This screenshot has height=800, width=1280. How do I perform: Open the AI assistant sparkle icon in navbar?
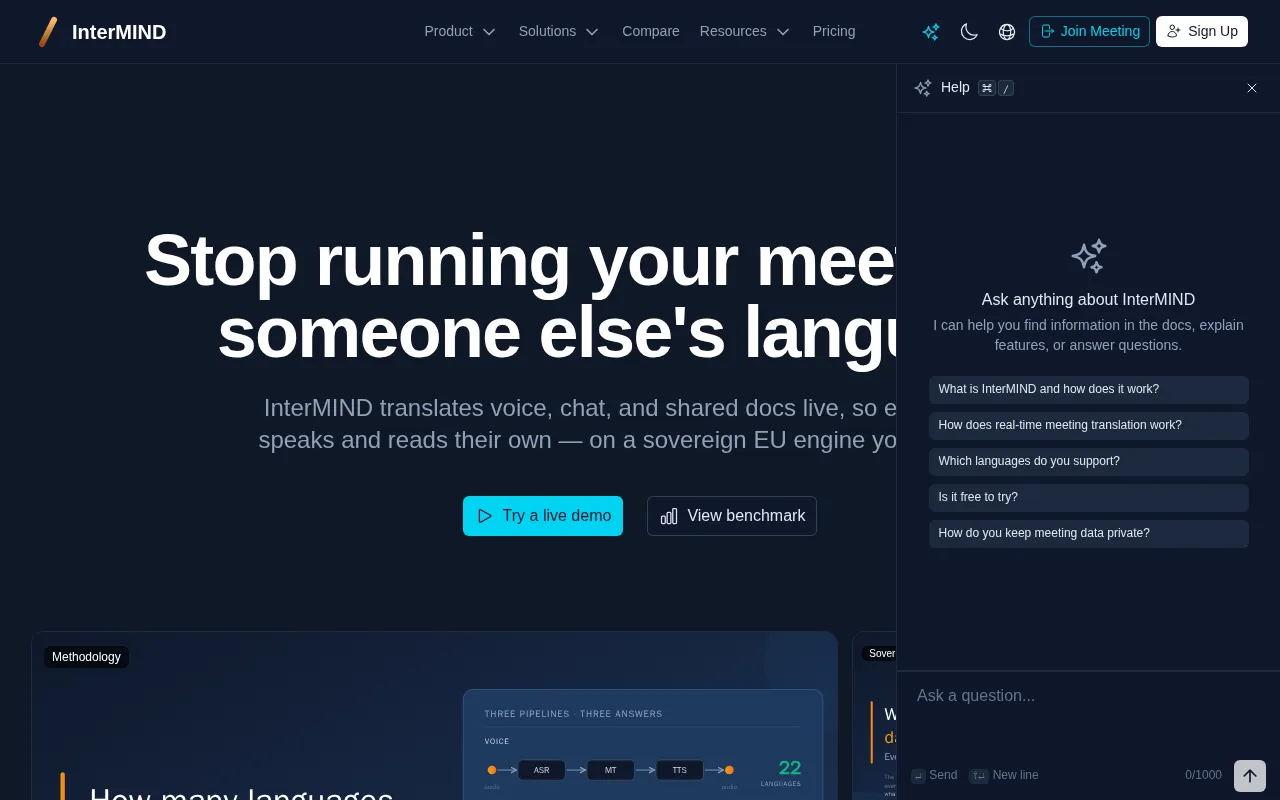(x=931, y=32)
